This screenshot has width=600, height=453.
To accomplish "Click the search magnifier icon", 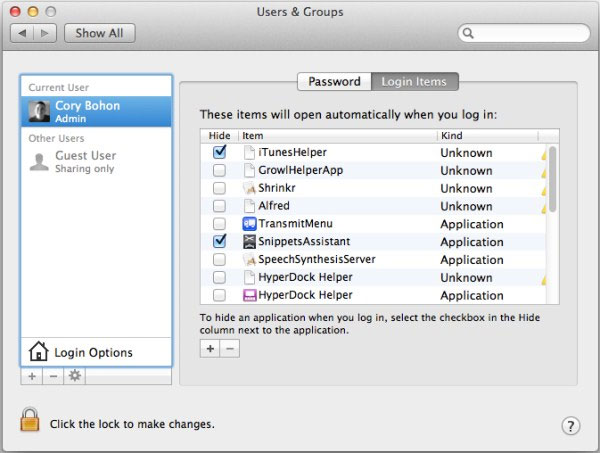I will coord(468,33).
